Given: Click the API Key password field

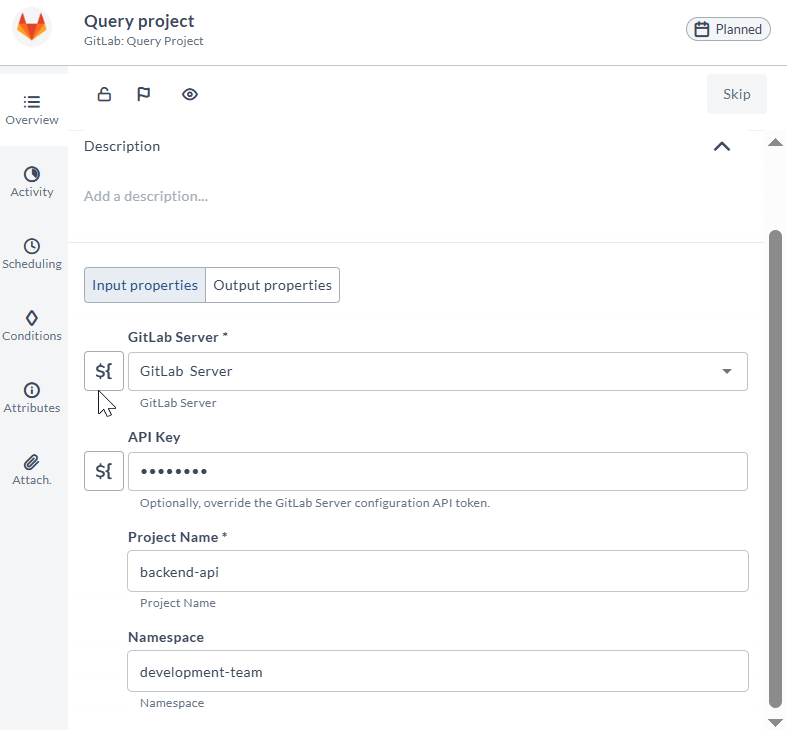Looking at the screenshot, I should pos(438,471).
